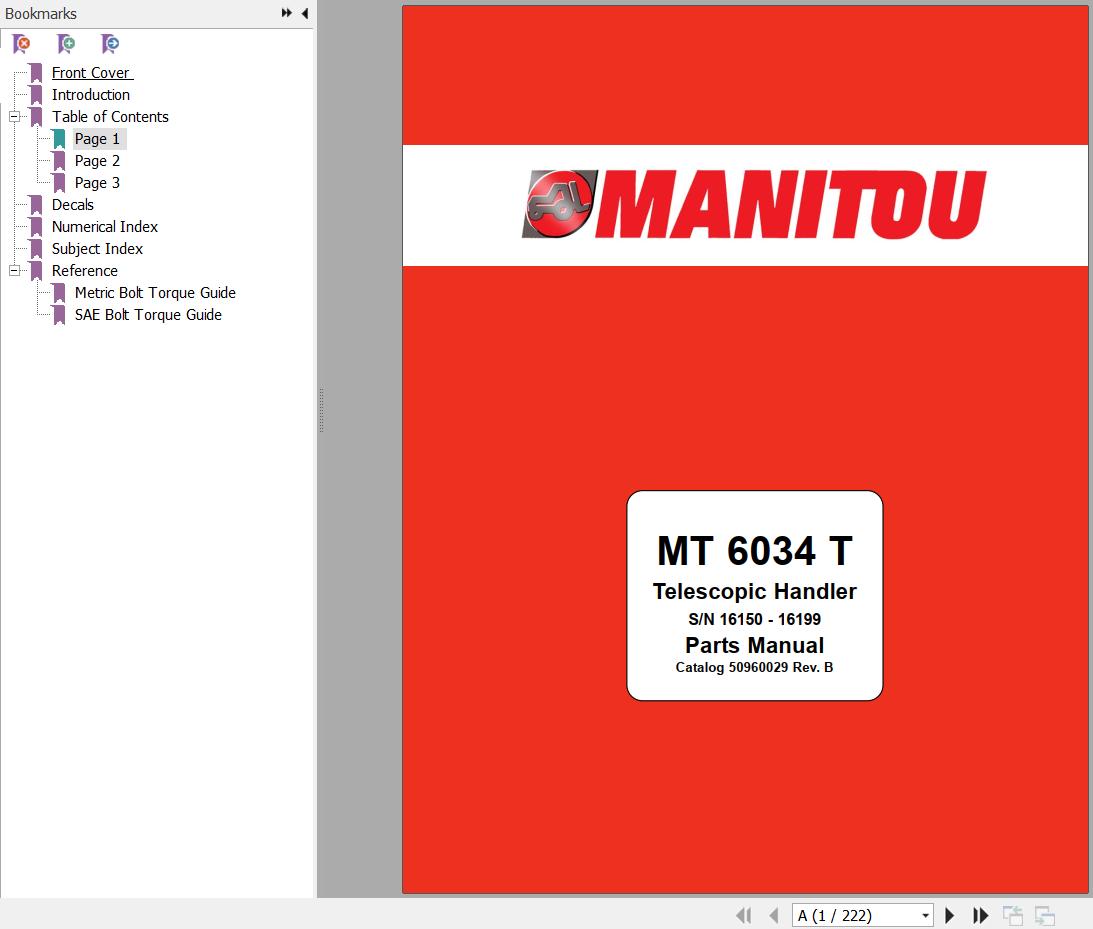Select the Table of Contents bookmark

click(110, 116)
